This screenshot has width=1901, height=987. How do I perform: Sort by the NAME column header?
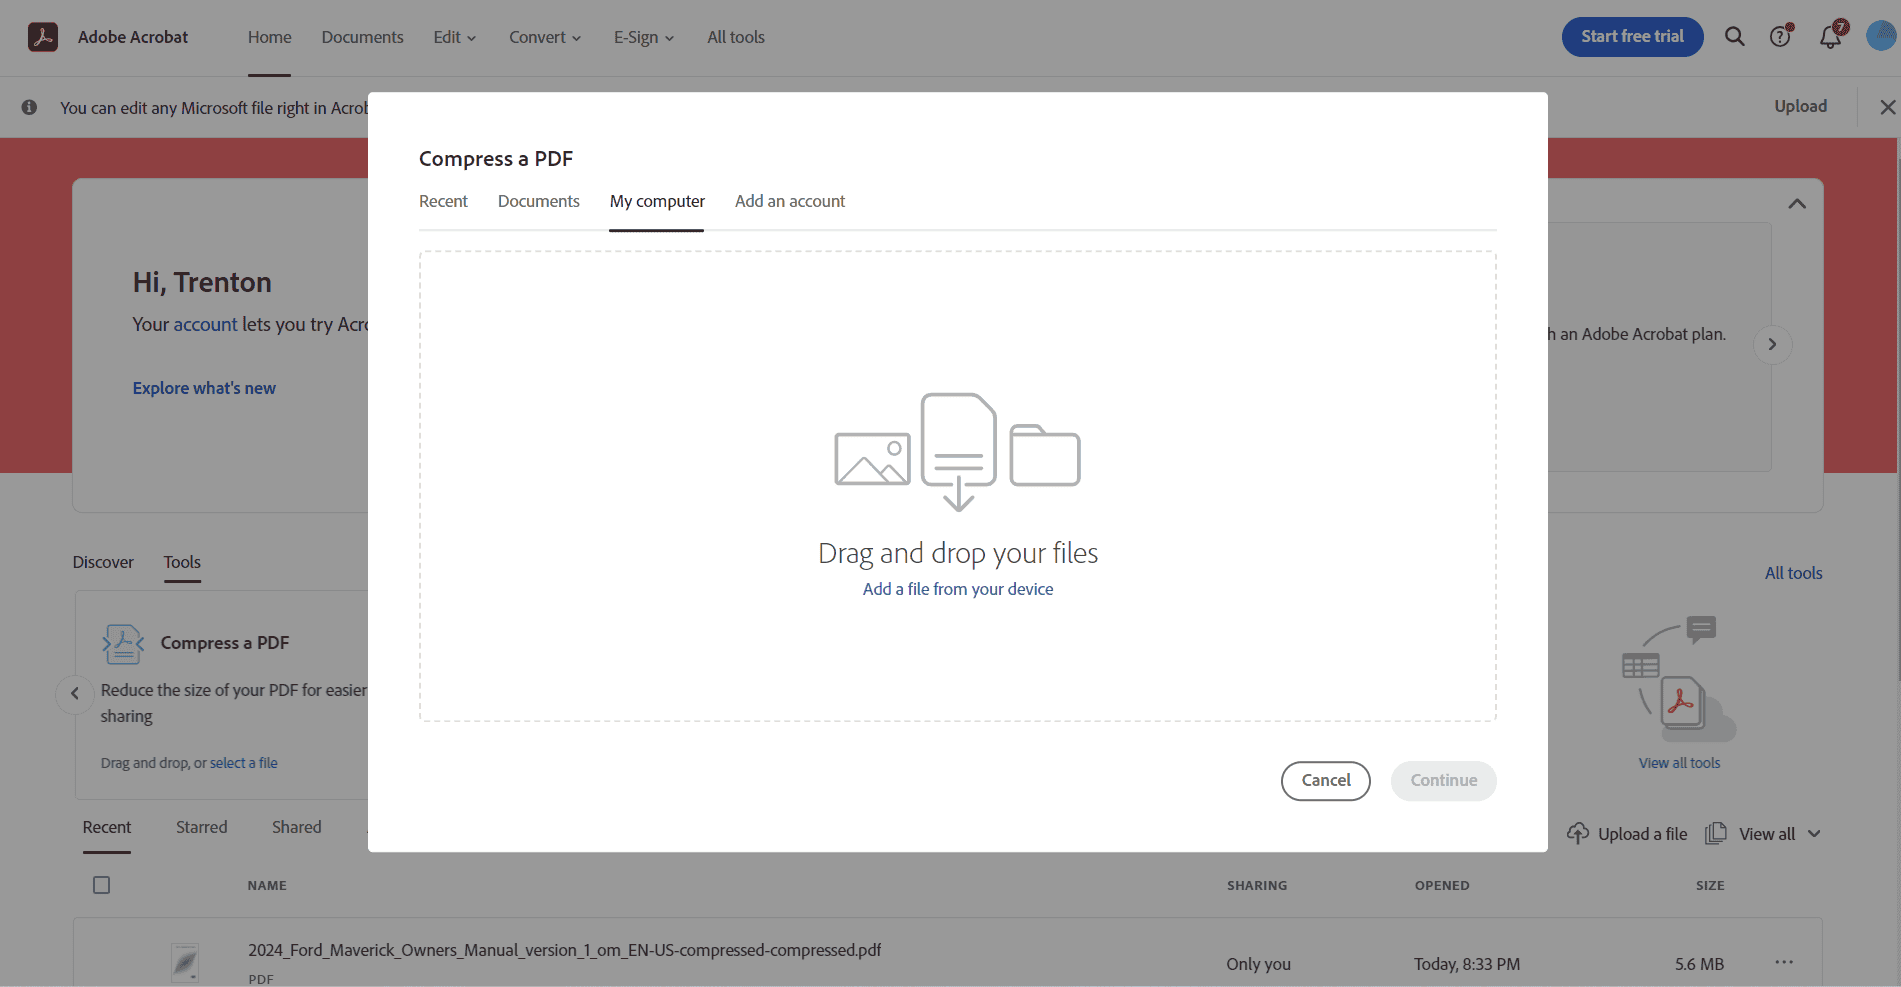pyautogui.click(x=267, y=886)
